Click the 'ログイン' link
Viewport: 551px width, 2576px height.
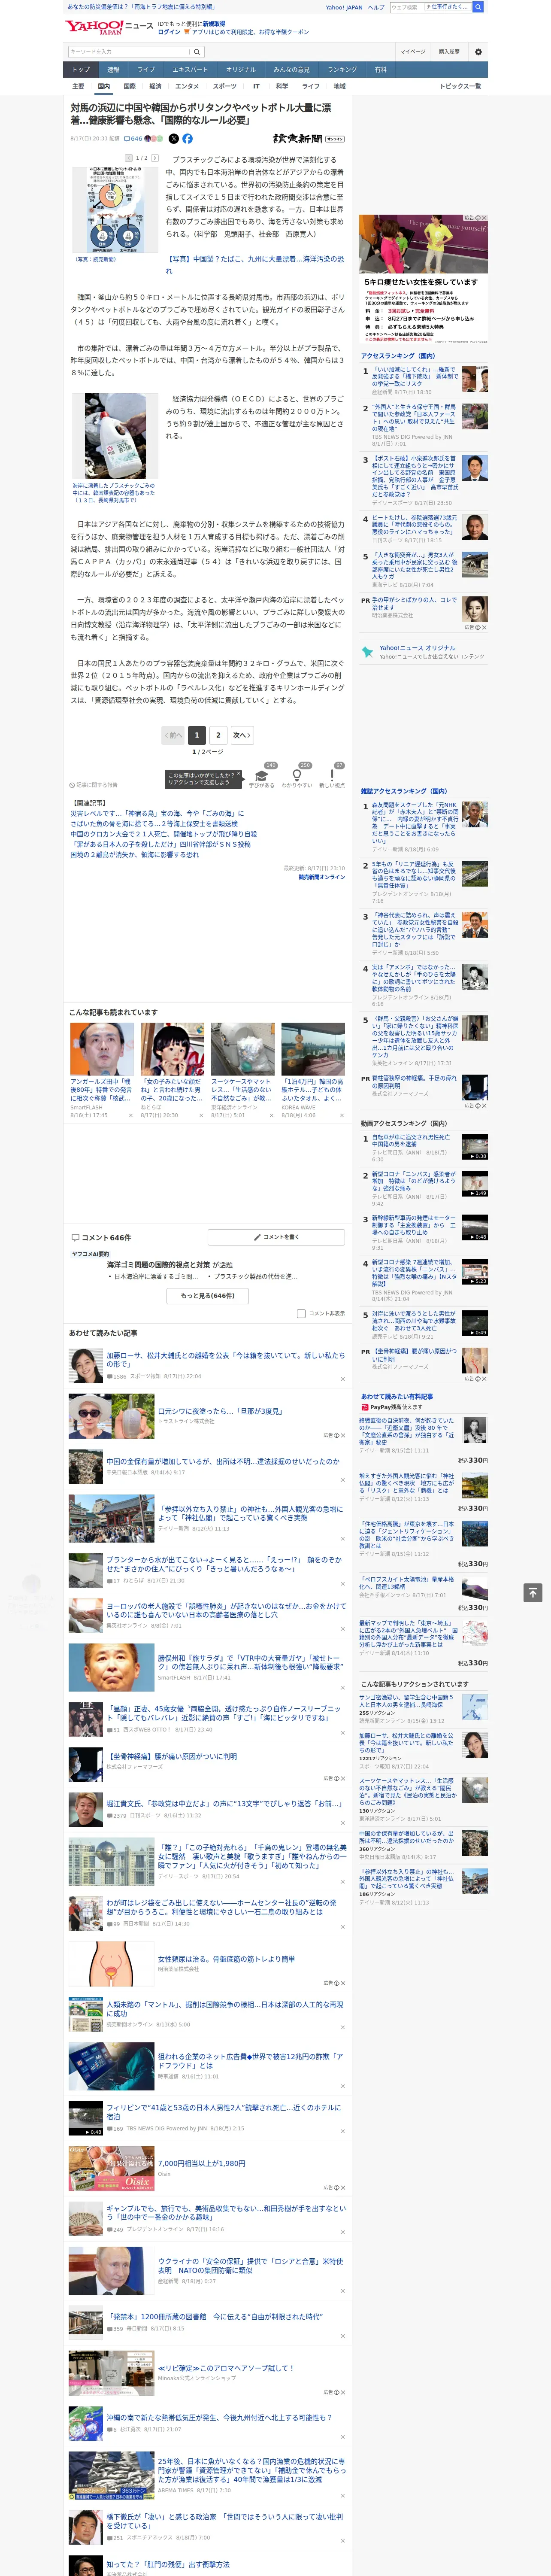[169, 32]
